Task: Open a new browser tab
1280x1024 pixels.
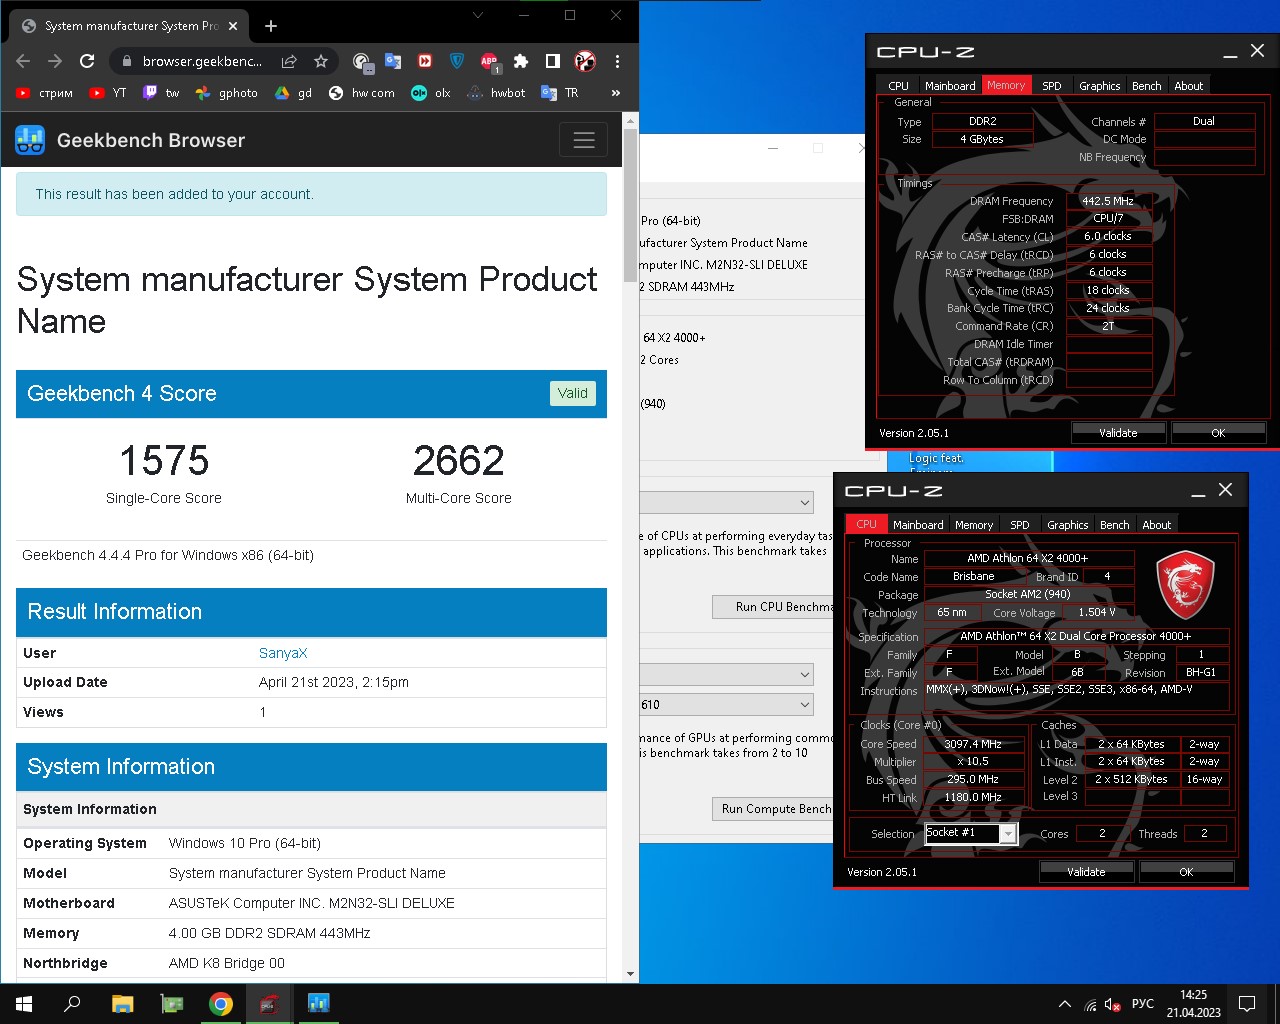Action: tap(271, 26)
